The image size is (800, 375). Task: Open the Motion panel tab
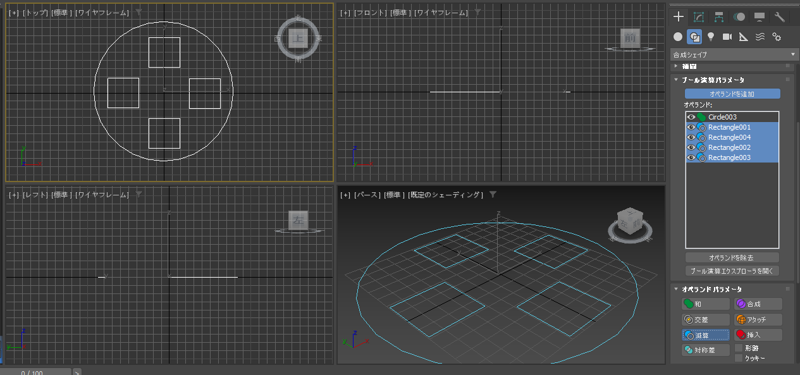point(739,17)
